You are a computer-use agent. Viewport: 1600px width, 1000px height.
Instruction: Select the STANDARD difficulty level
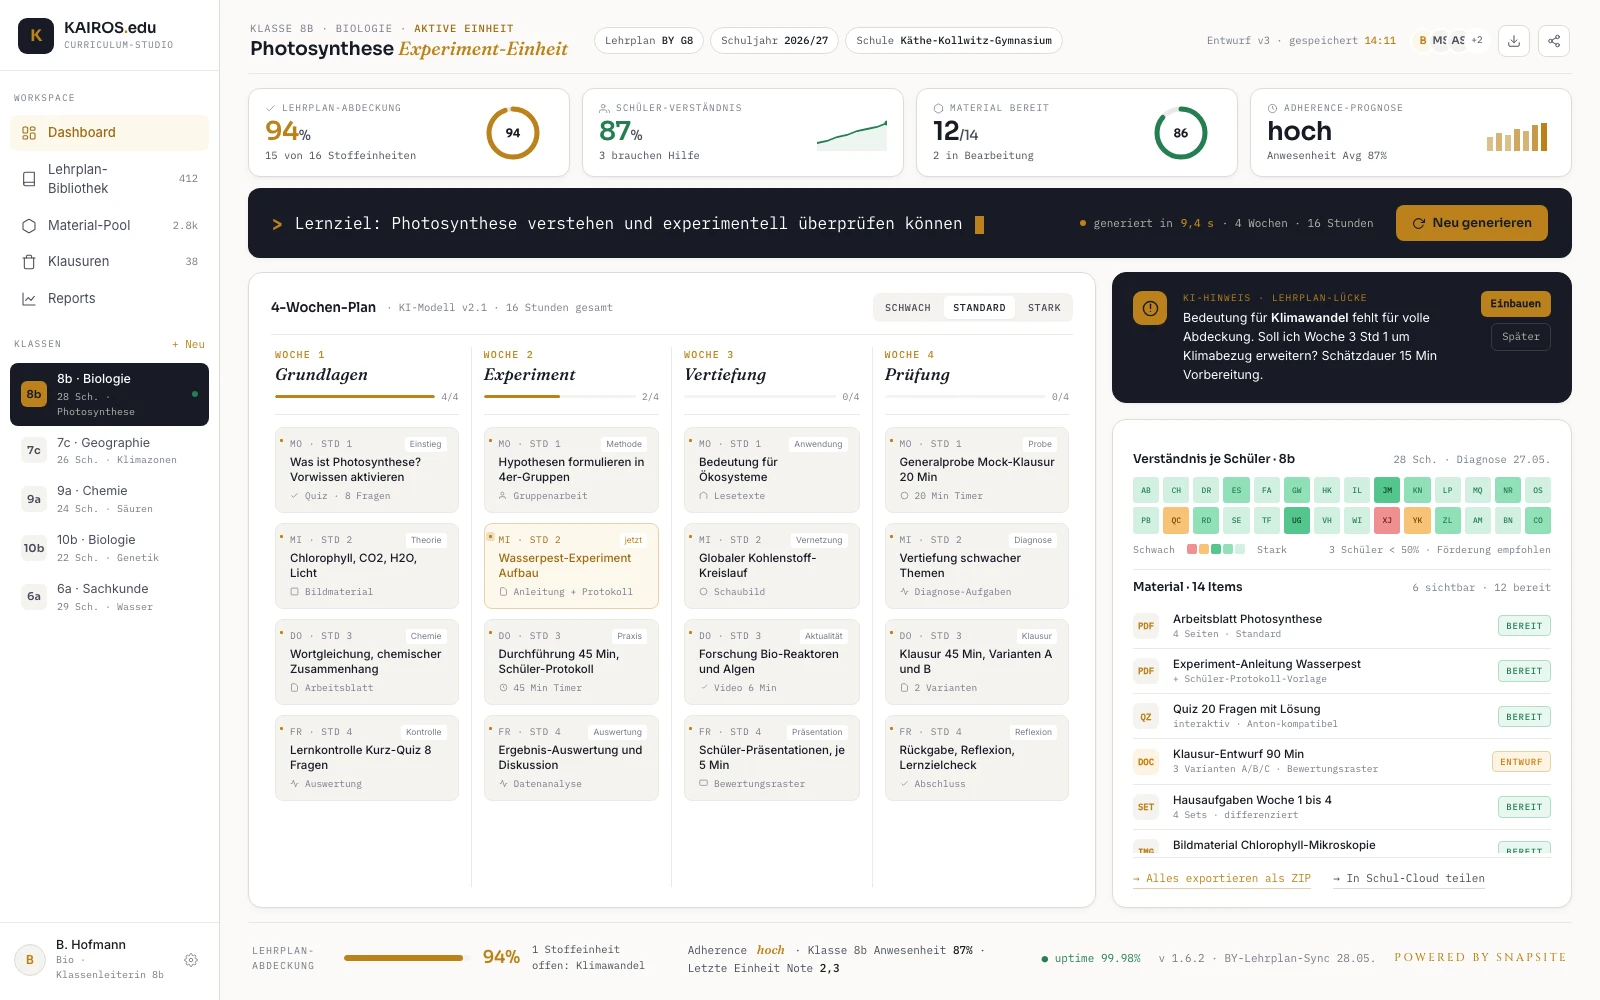tap(979, 308)
